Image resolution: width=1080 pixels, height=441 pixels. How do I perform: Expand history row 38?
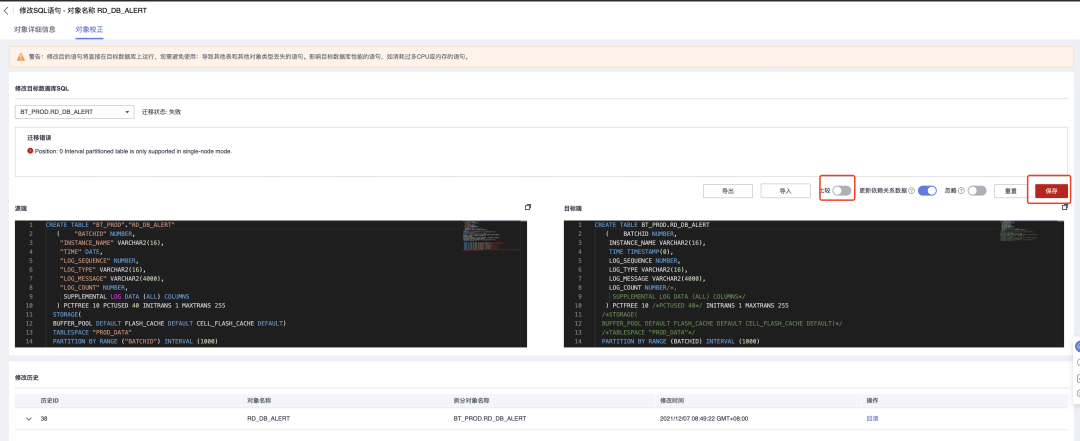coord(29,419)
